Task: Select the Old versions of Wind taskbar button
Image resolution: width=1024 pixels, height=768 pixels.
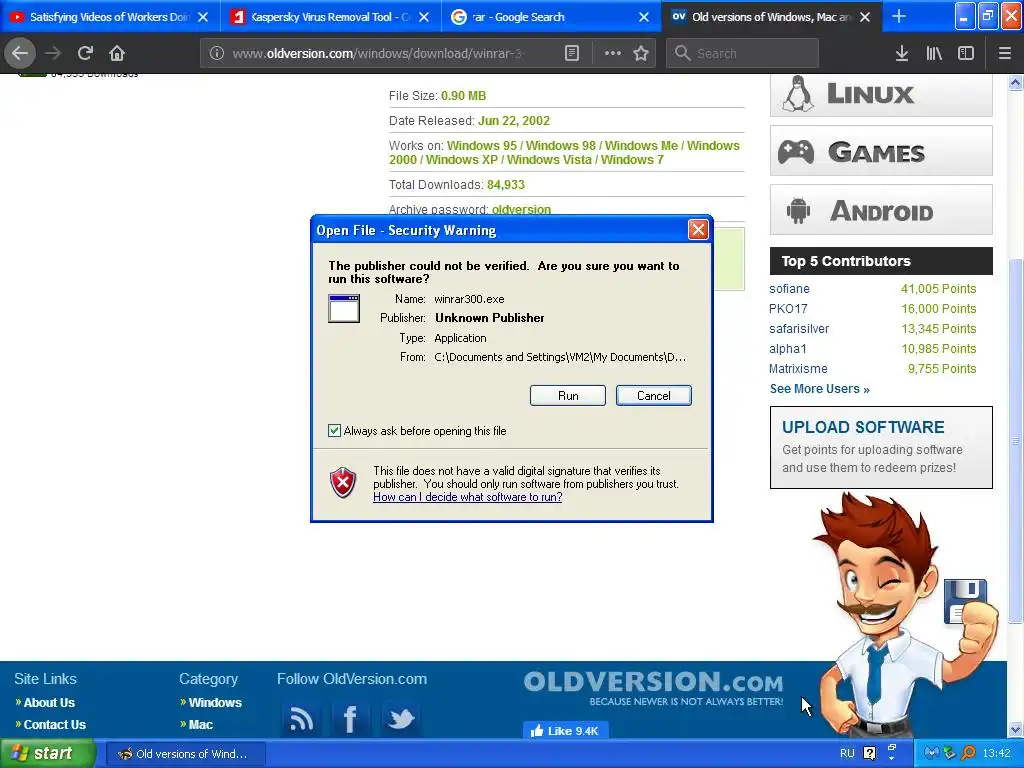Action: 185,754
